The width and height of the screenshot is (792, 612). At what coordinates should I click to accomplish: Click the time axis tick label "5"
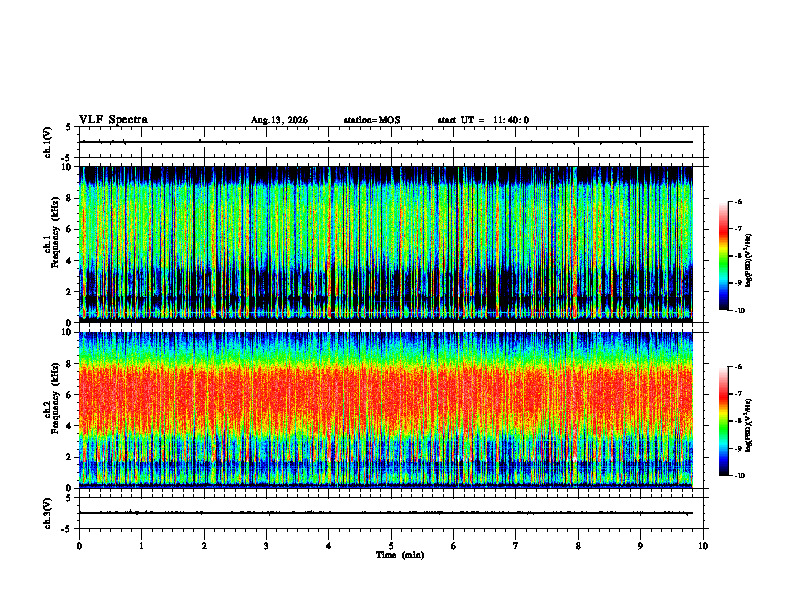tap(391, 546)
